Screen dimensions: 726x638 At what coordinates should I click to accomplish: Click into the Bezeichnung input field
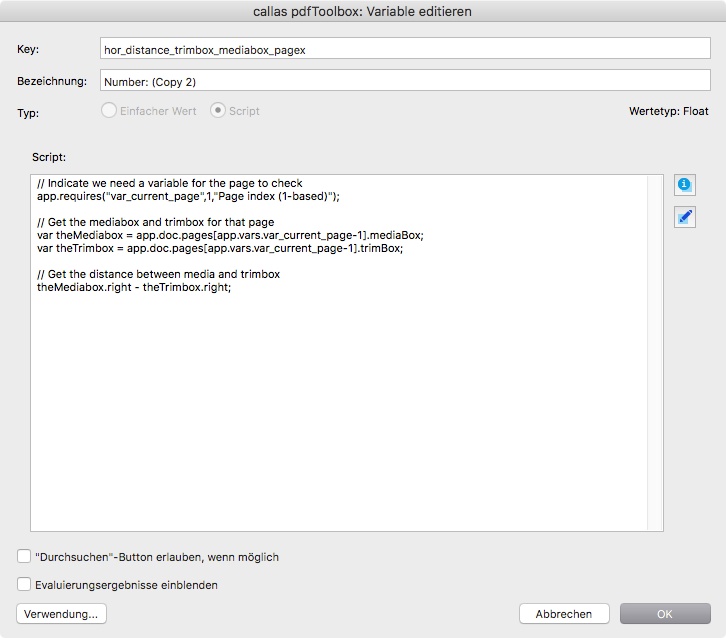click(x=405, y=81)
